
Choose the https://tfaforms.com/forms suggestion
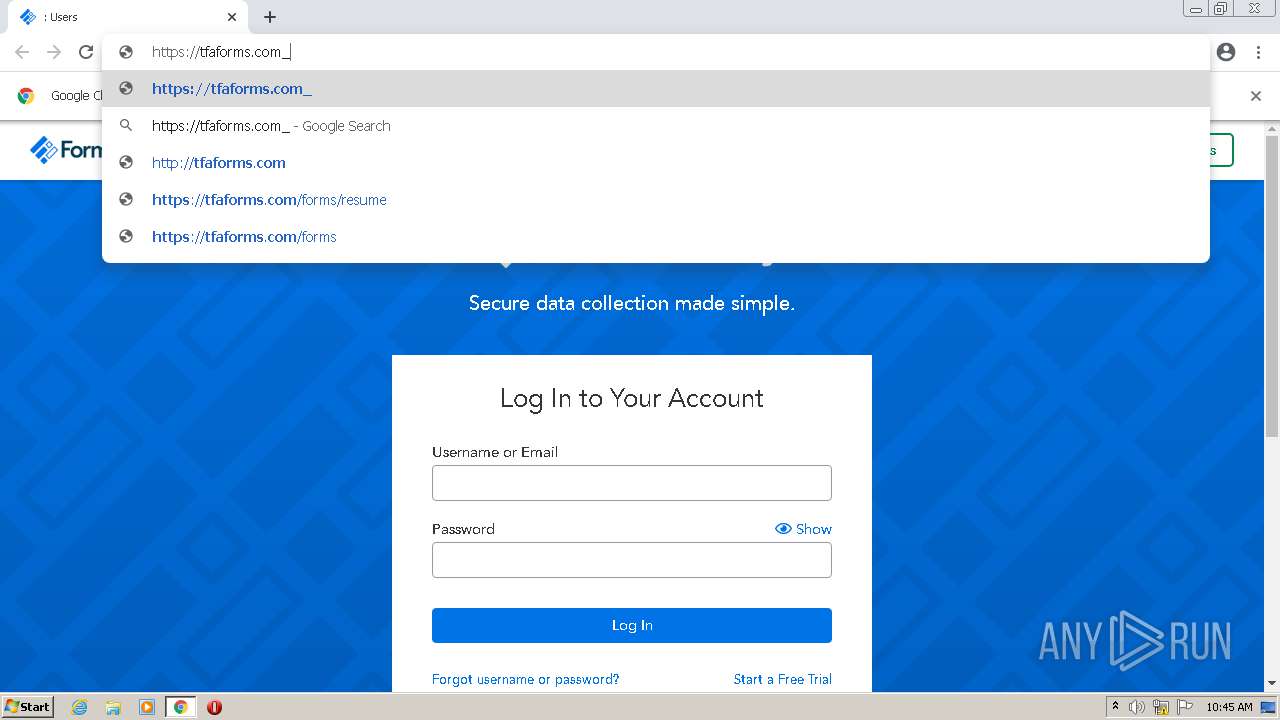click(656, 237)
